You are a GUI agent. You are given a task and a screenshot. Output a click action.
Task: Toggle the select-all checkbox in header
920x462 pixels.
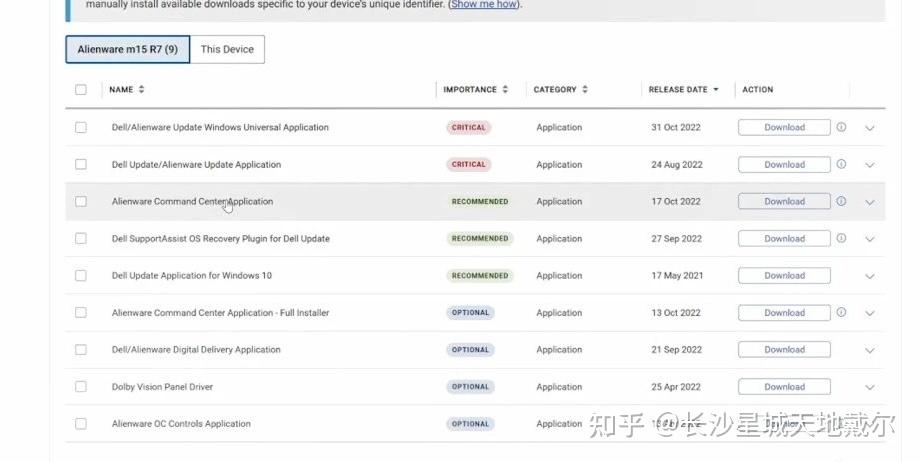click(81, 90)
